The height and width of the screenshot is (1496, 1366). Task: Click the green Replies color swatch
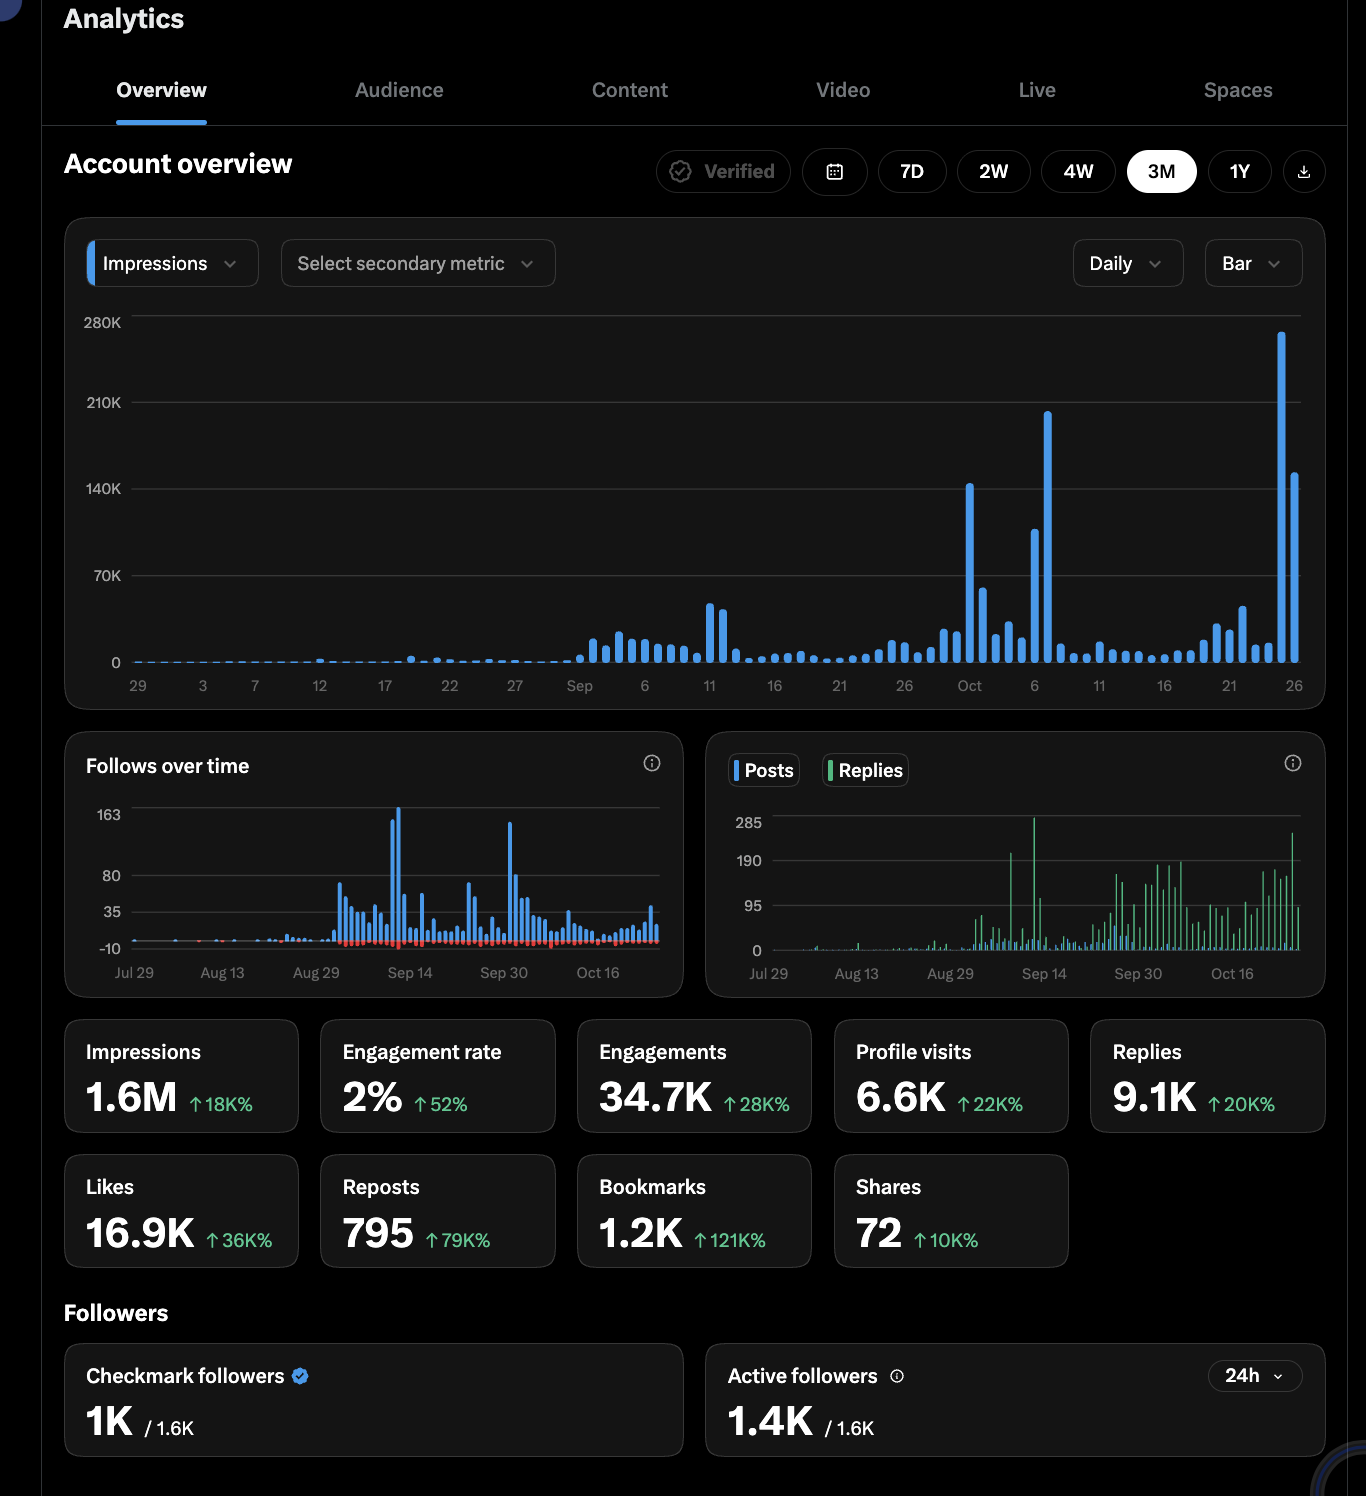point(831,770)
